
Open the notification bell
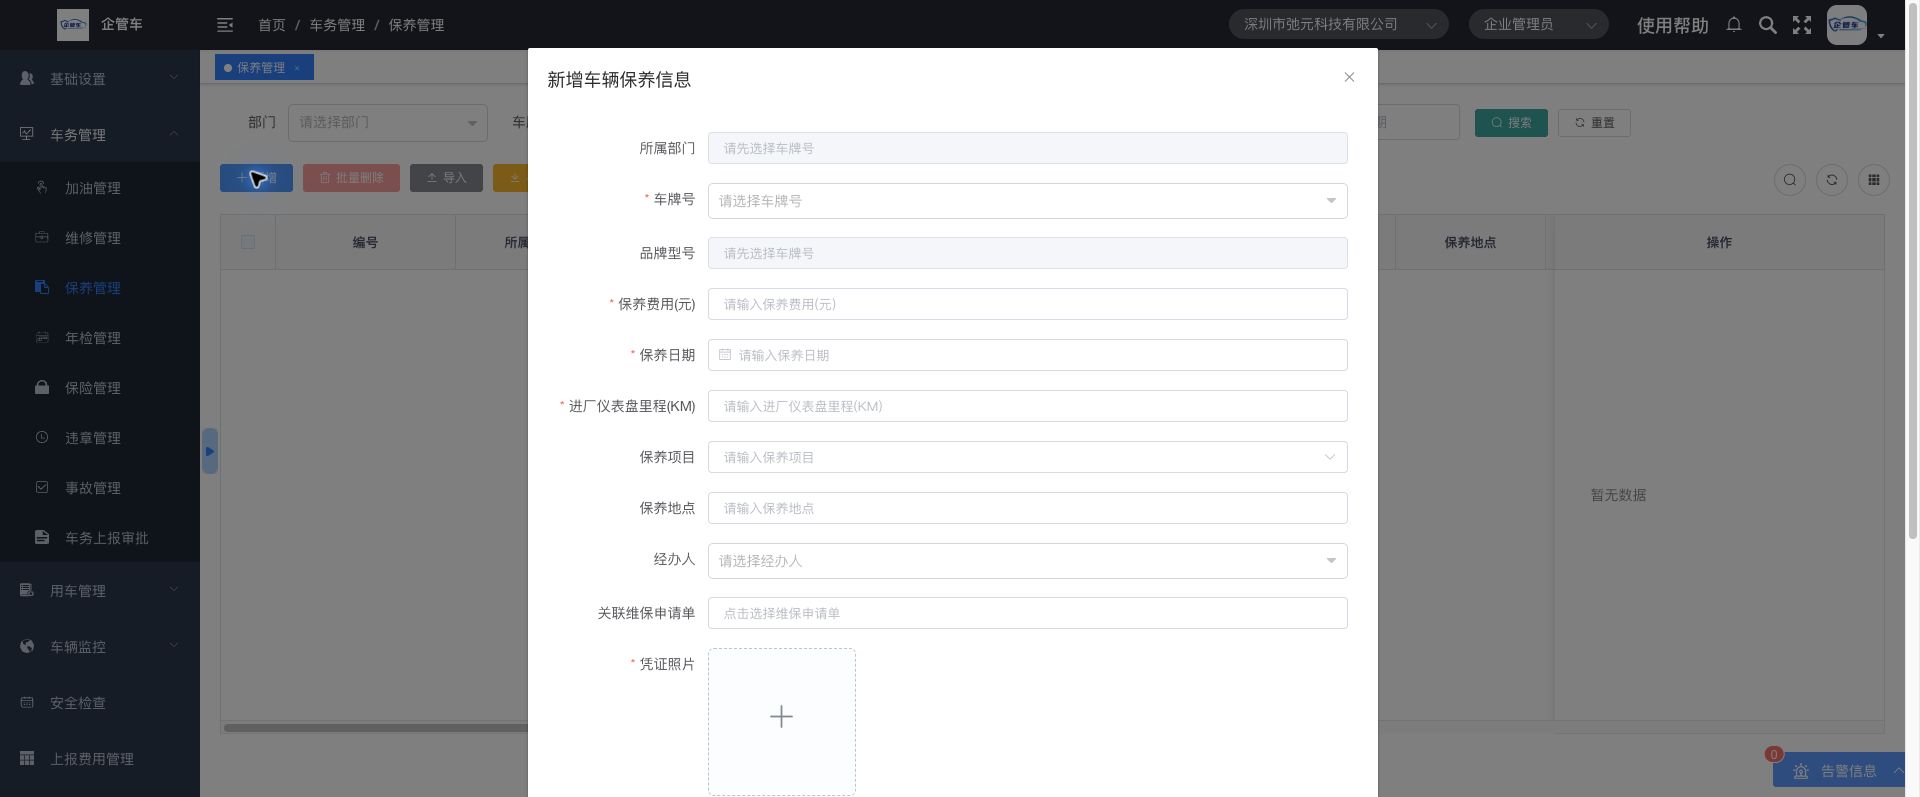pos(1734,24)
